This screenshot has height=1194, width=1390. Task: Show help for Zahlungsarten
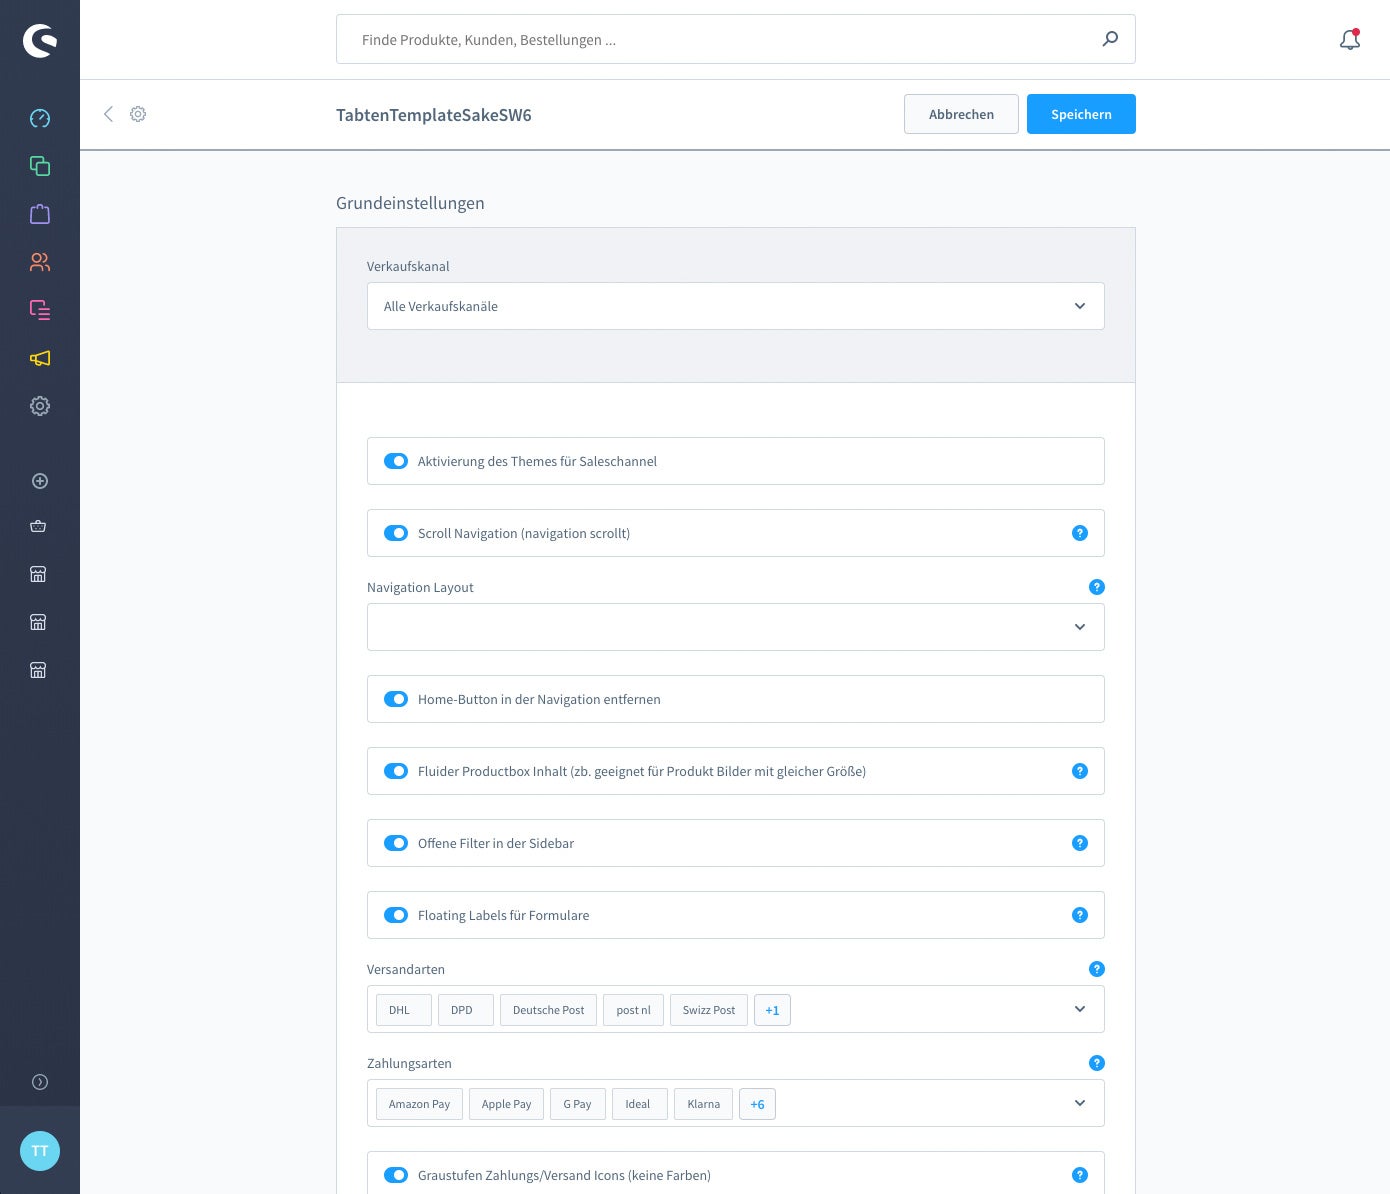(1097, 1063)
